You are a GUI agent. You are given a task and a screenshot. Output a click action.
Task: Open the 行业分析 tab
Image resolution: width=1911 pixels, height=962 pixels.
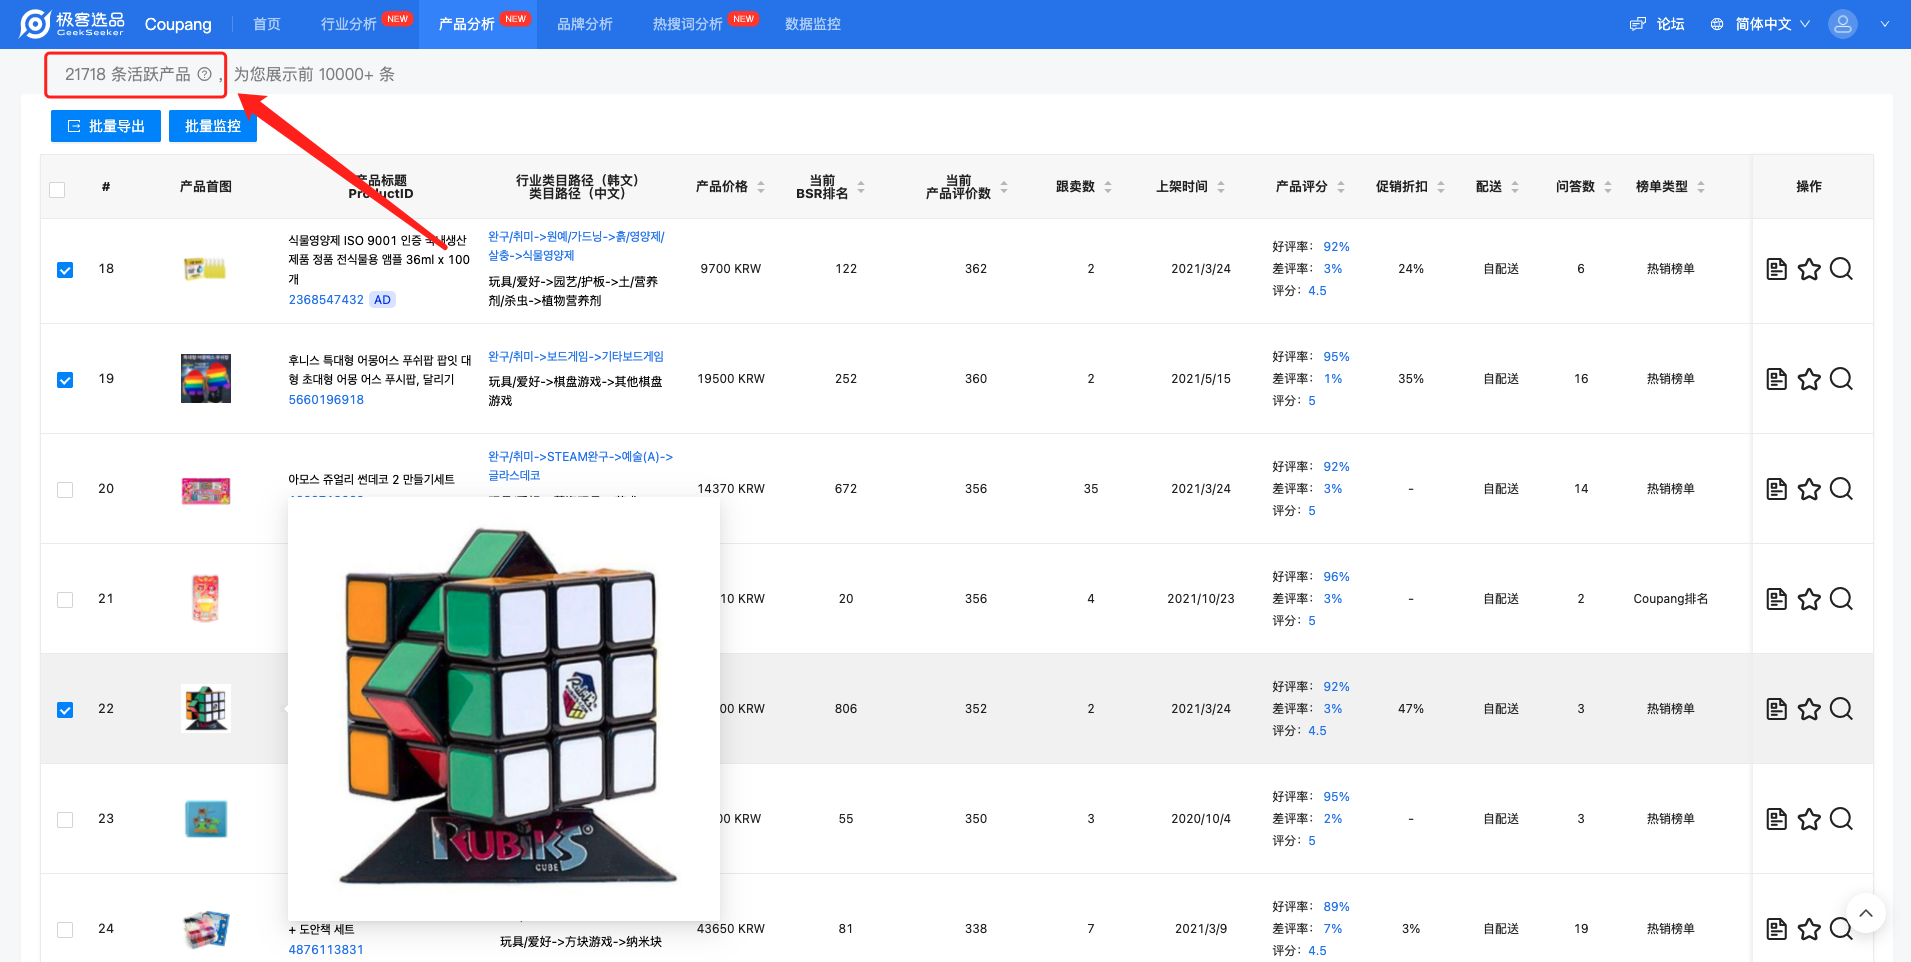(x=349, y=24)
